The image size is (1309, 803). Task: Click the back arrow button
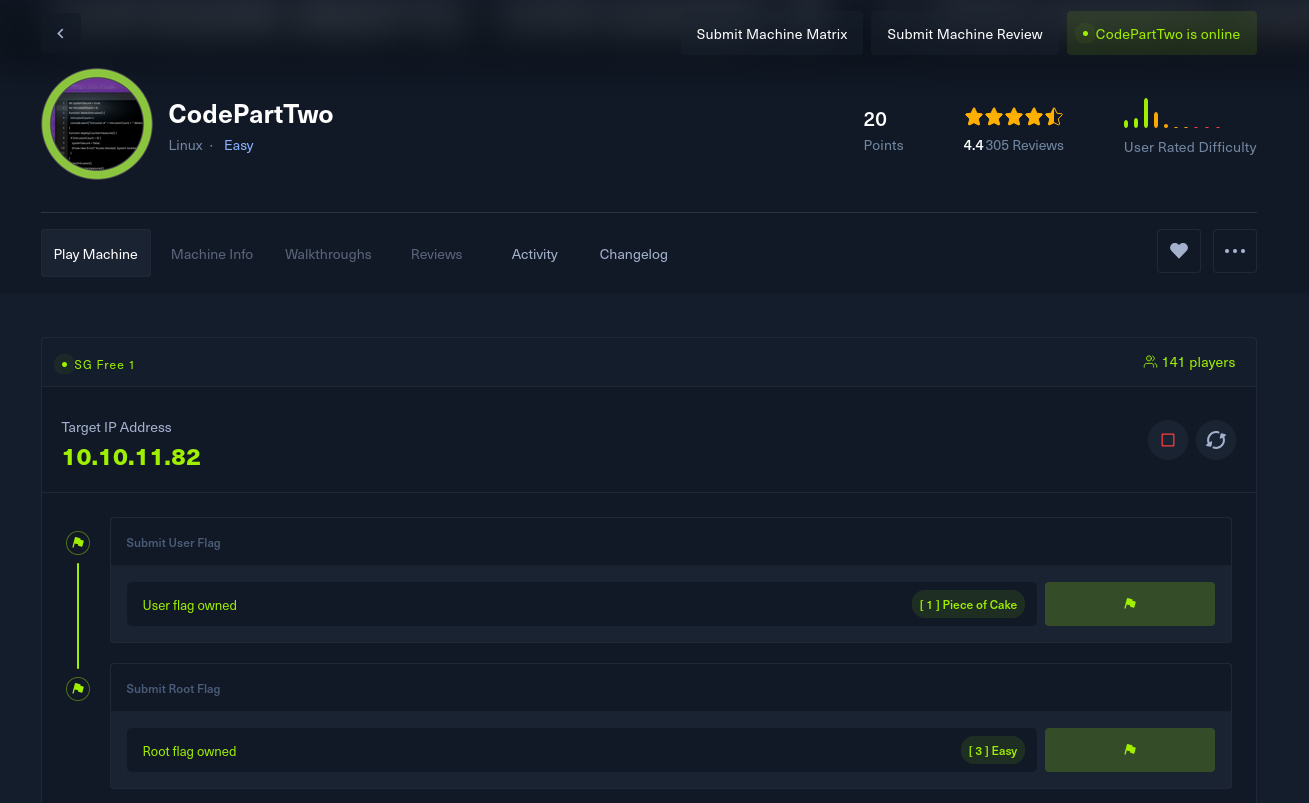[x=60, y=34]
